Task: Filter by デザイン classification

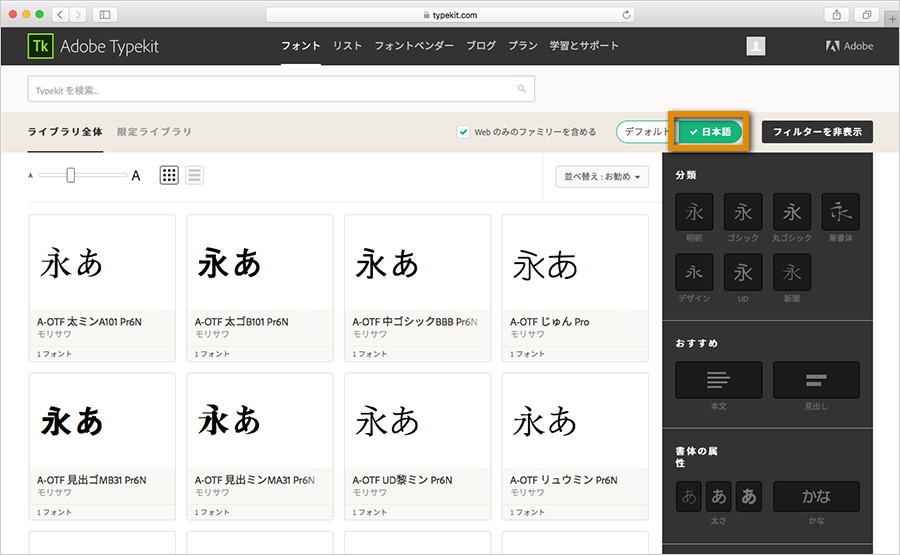Action: click(694, 272)
